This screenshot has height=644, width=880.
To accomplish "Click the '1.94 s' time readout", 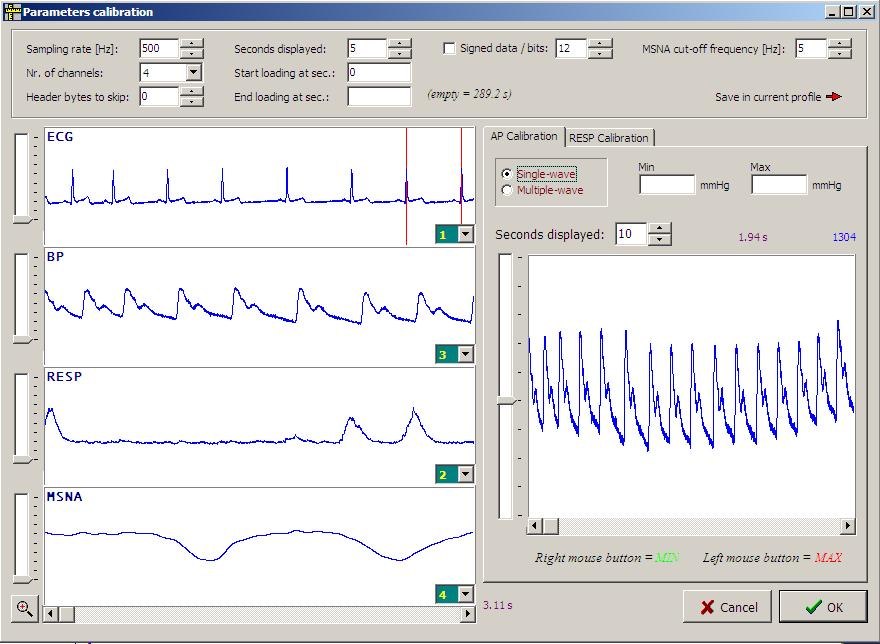I will 753,237.
